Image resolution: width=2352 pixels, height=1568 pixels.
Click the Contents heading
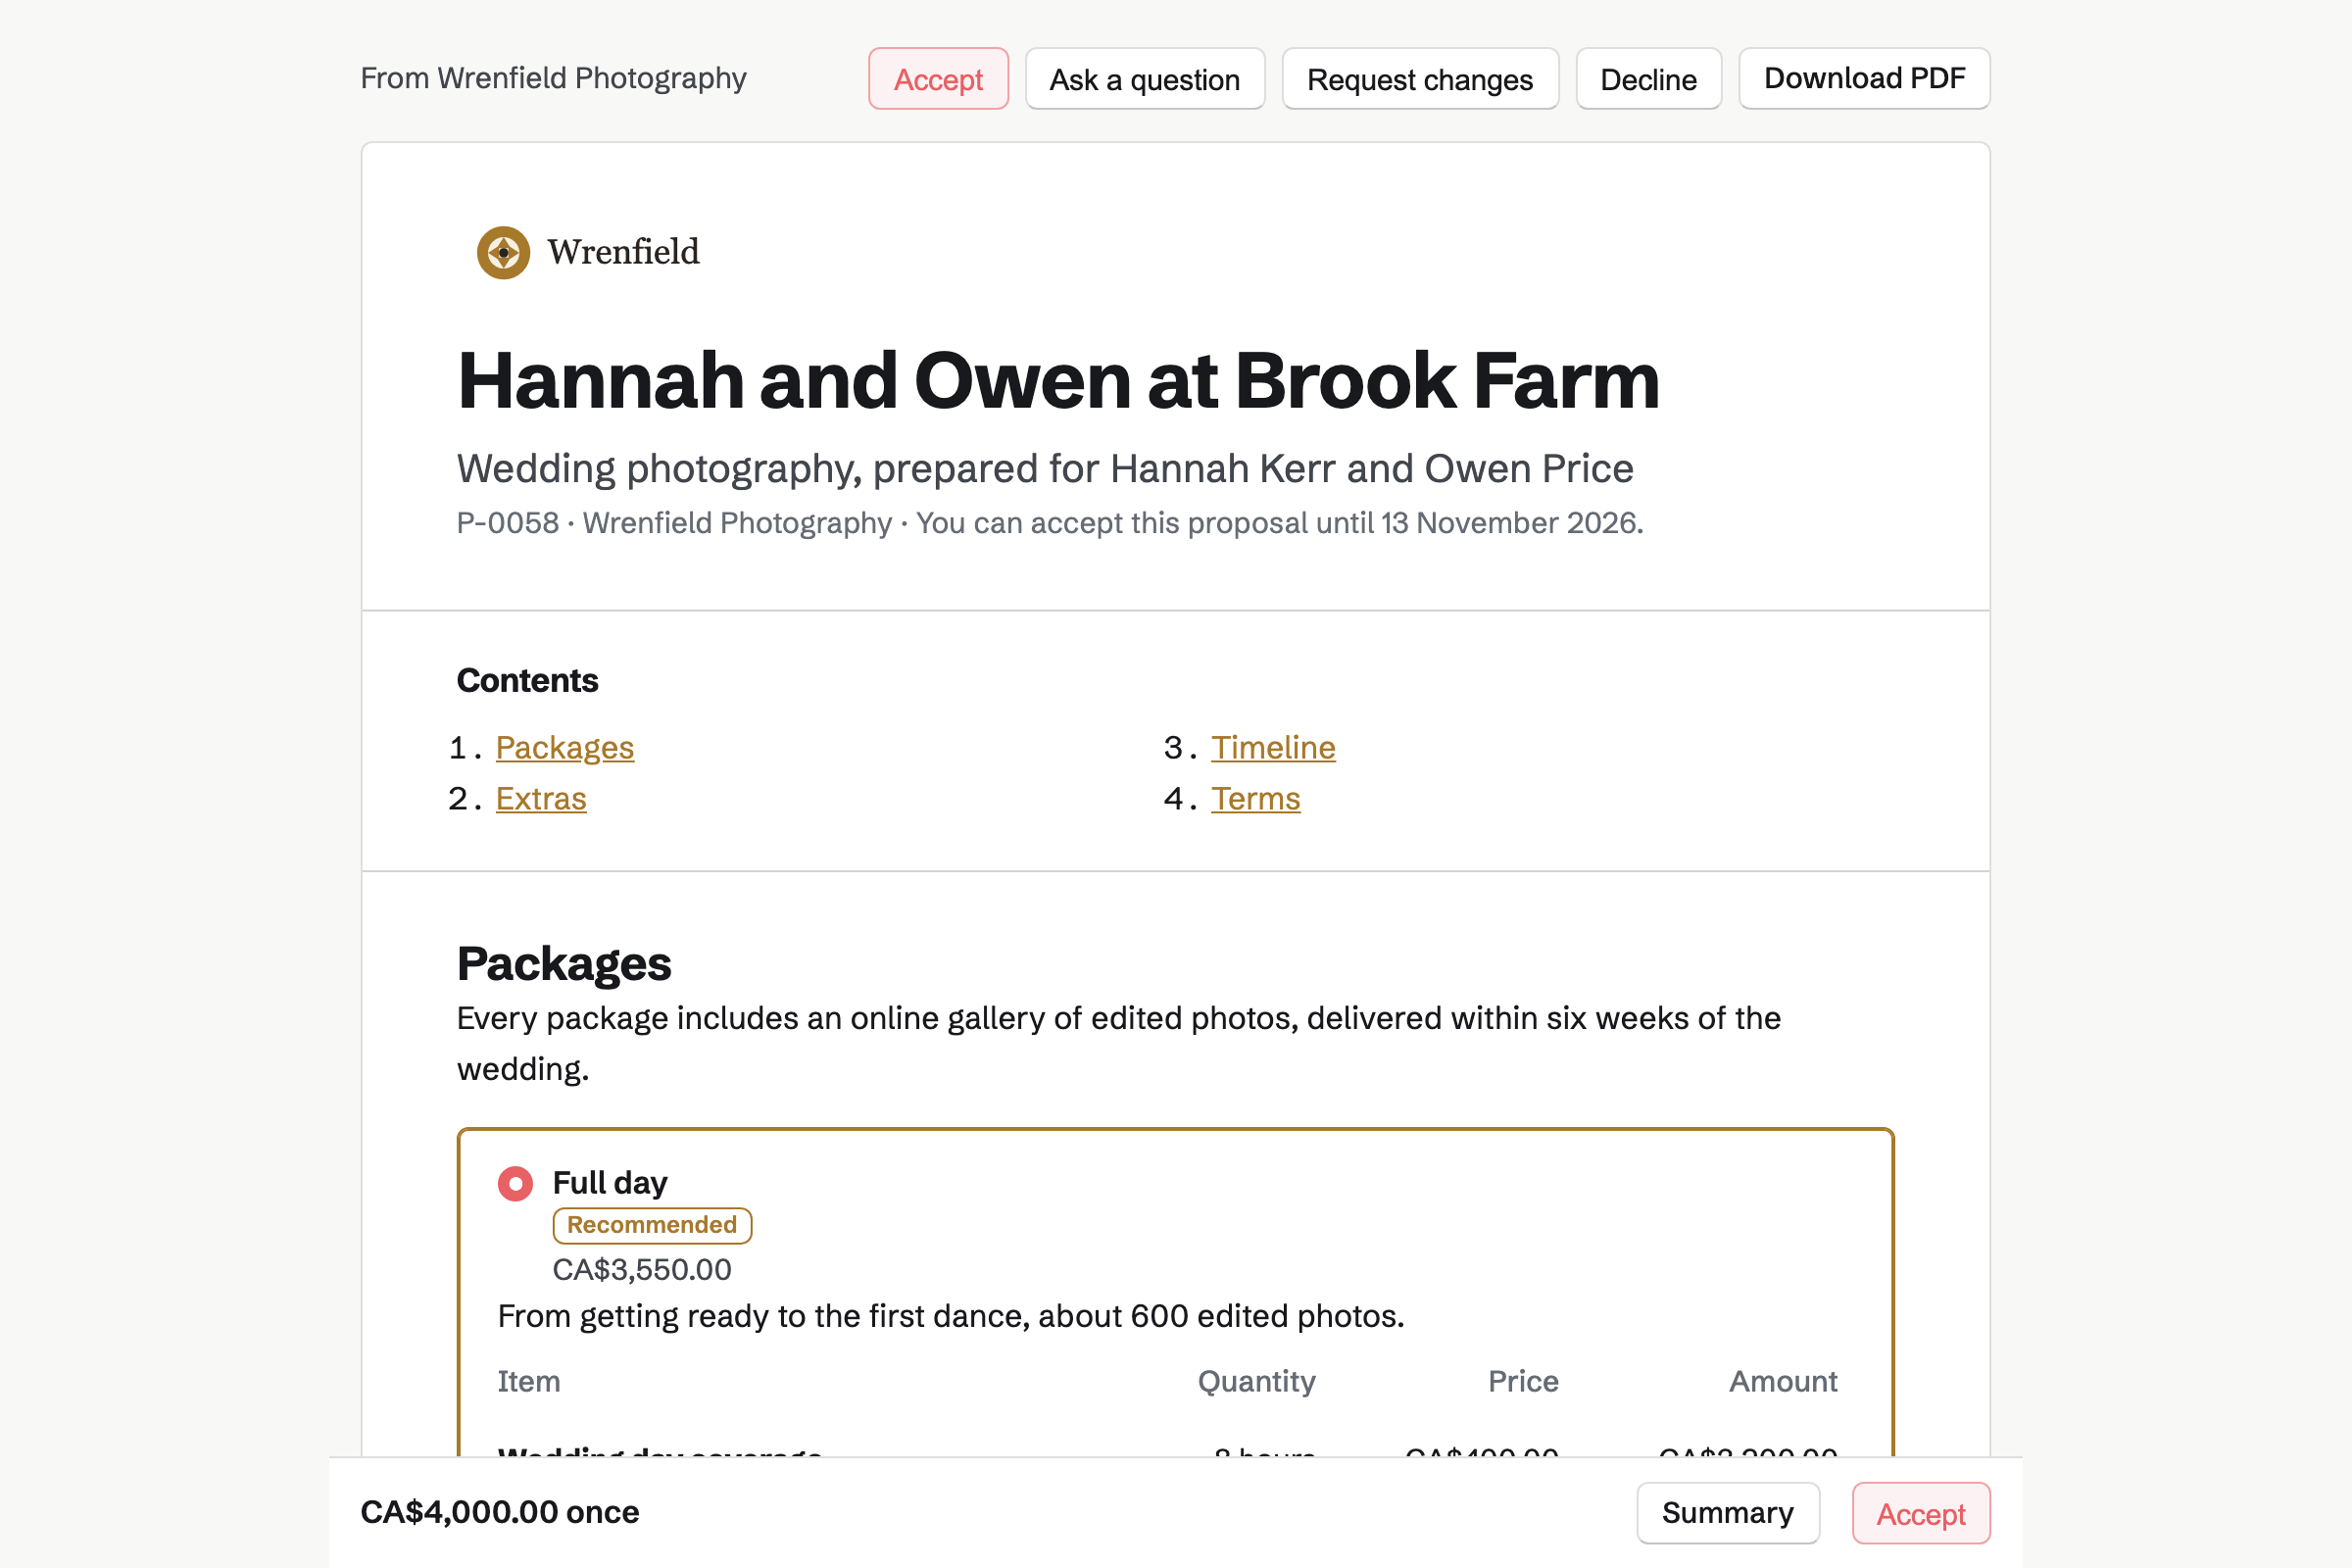[x=527, y=680]
